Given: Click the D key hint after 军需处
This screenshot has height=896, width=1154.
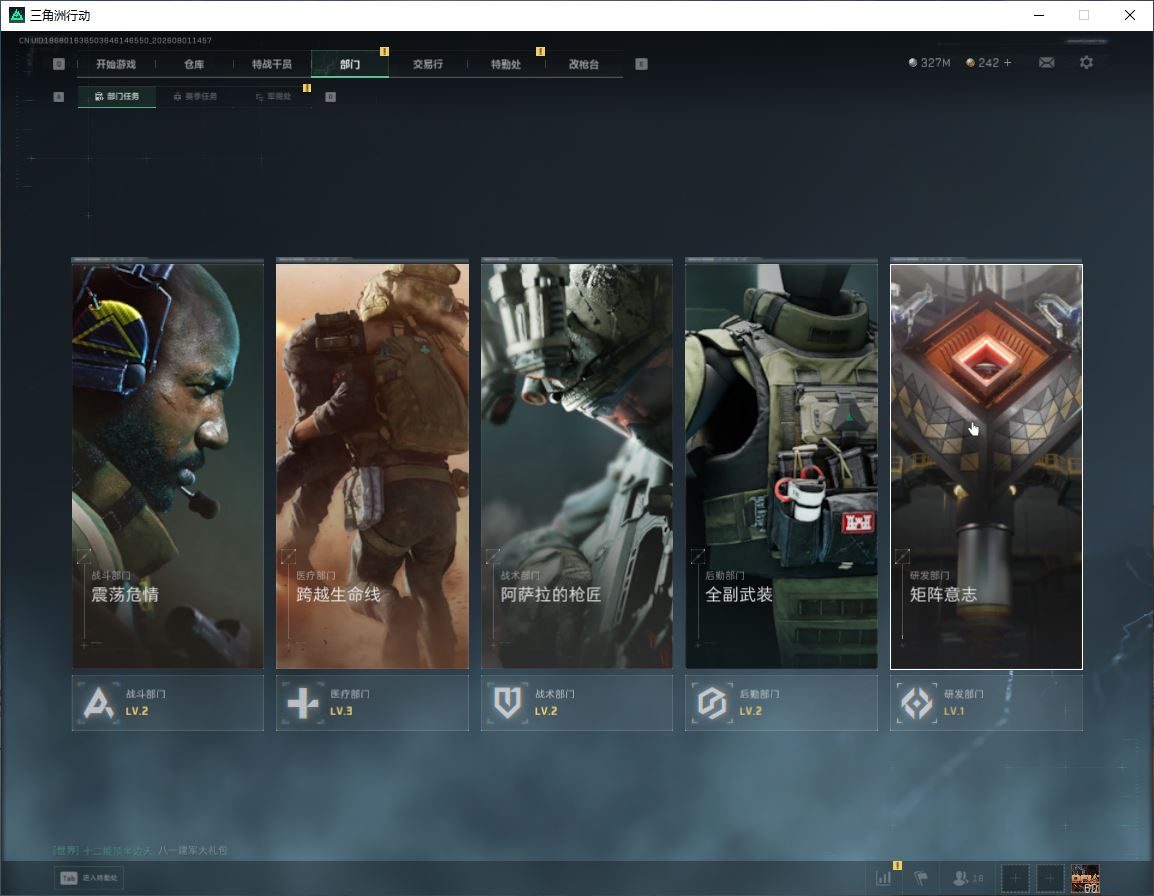Looking at the screenshot, I should [x=330, y=96].
